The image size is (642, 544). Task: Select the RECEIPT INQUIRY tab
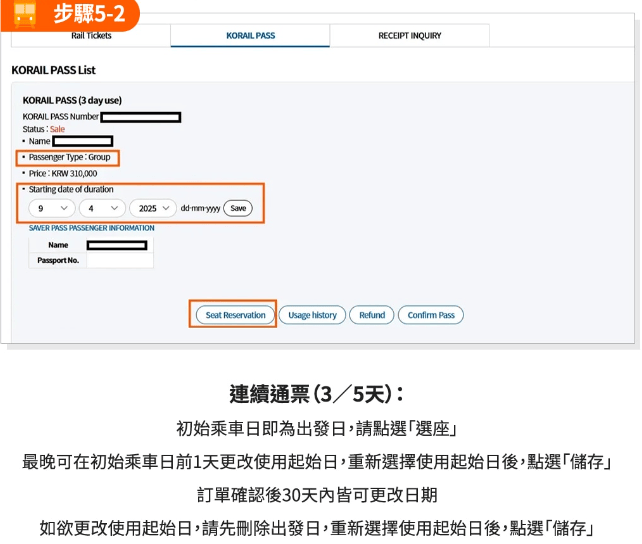(x=409, y=36)
